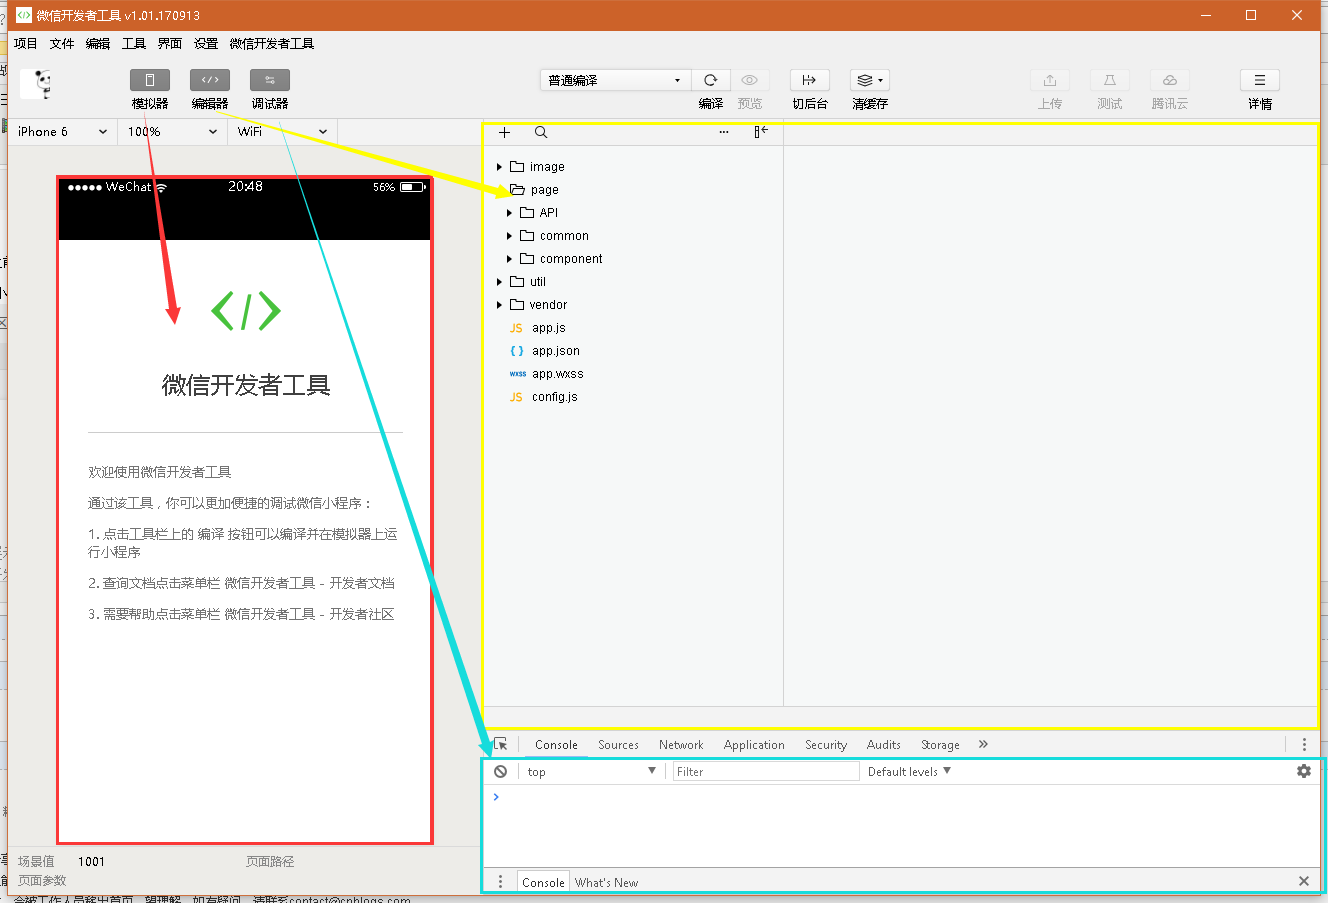Click the upload (上传) icon
Screen dimensions: 1328x903
(1050, 80)
